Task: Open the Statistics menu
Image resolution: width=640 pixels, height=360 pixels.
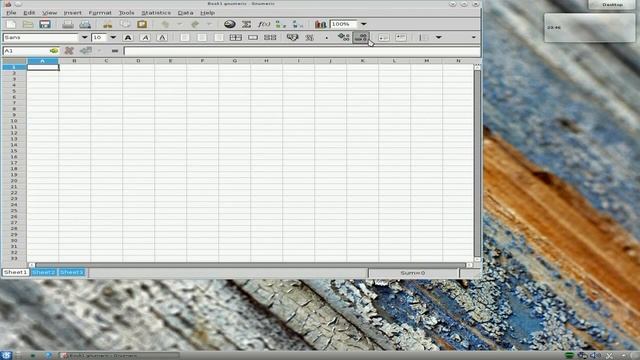Action: click(156, 13)
